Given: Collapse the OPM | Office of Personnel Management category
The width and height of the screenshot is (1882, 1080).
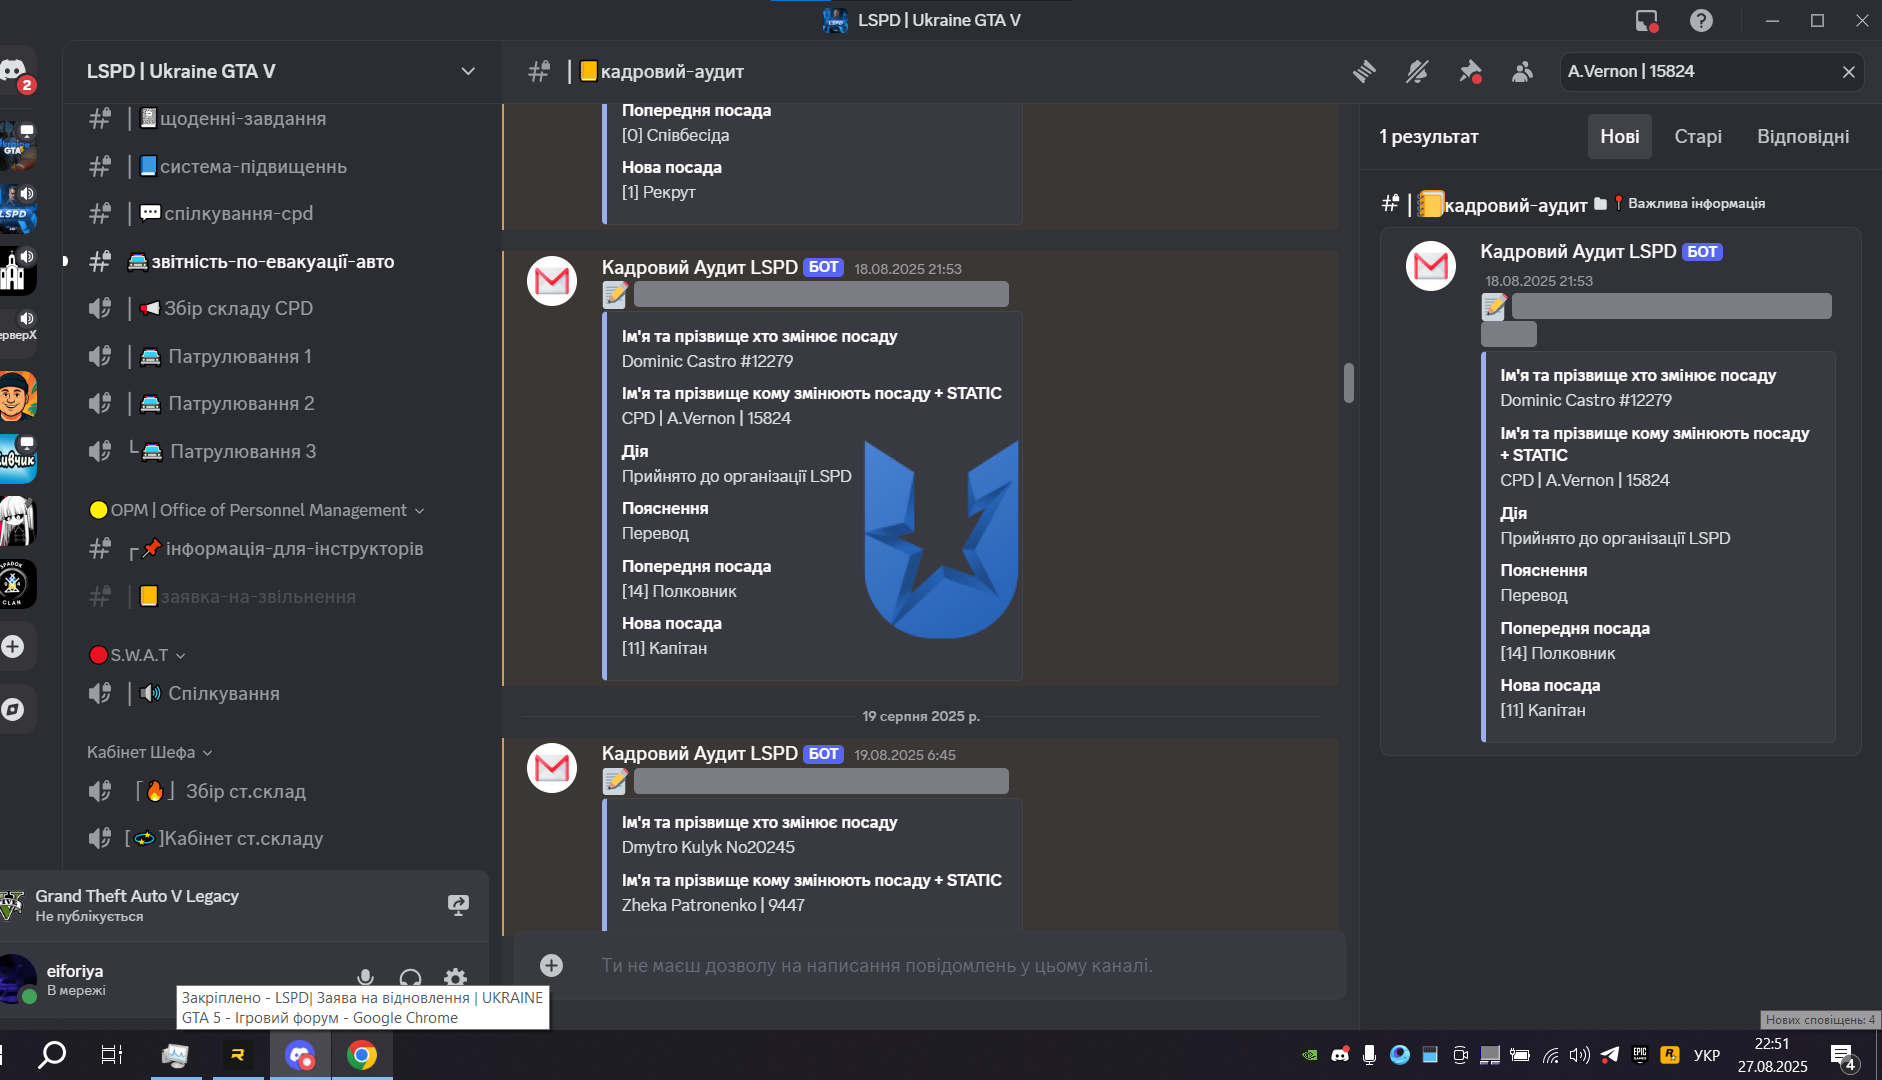Looking at the screenshot, I should pos(257,510).
